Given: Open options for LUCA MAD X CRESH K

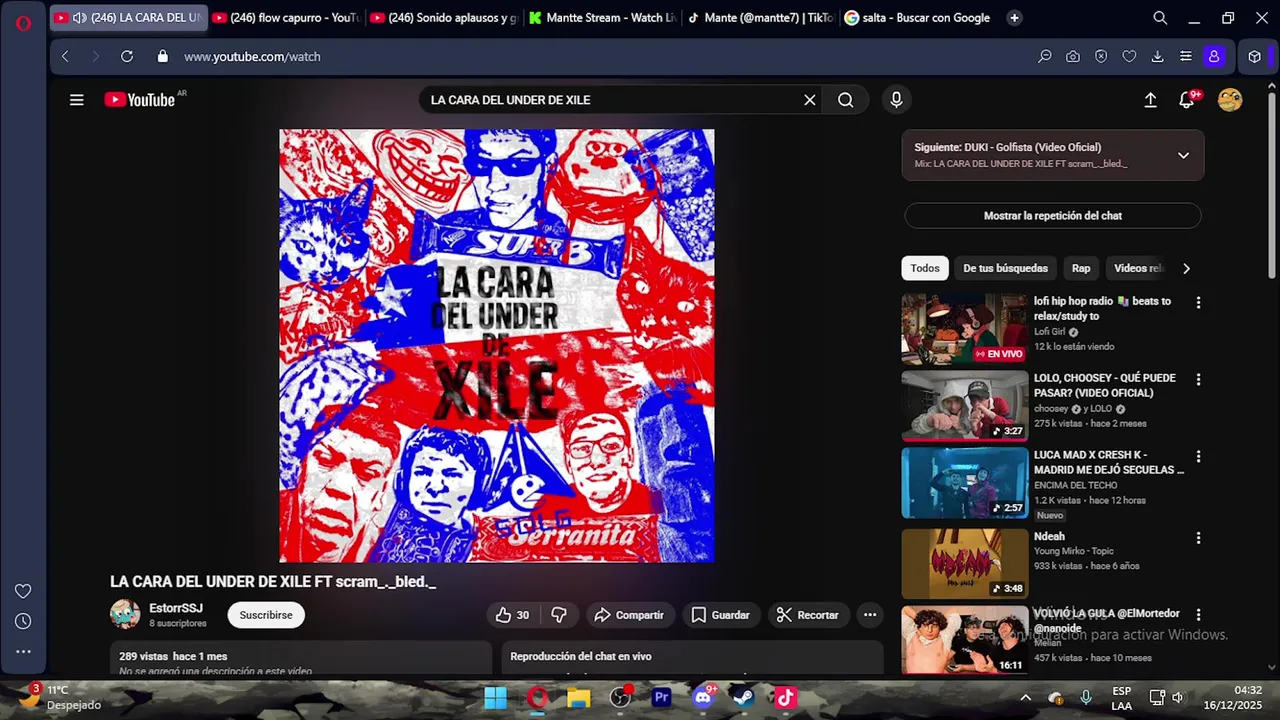Looking at the screenshot, I should pyautogui.click(x=1198, y=456).
